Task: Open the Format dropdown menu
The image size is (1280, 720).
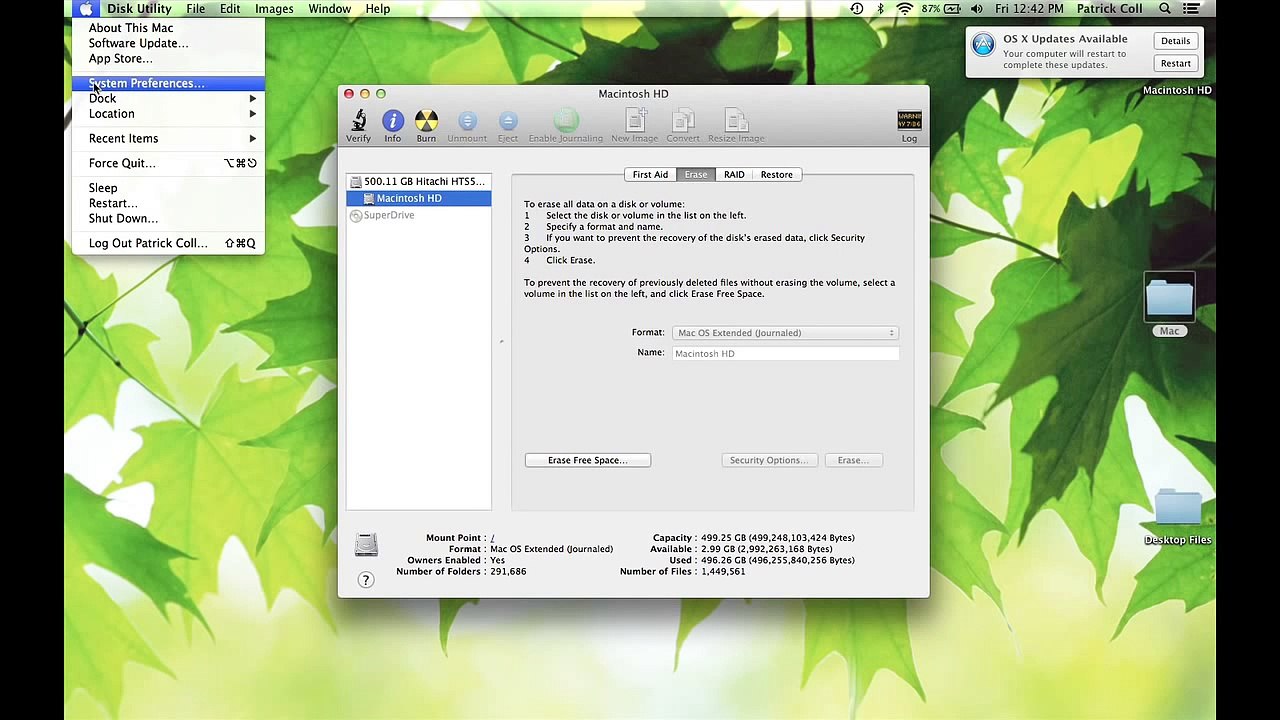Action: click(x=785, y=333)
